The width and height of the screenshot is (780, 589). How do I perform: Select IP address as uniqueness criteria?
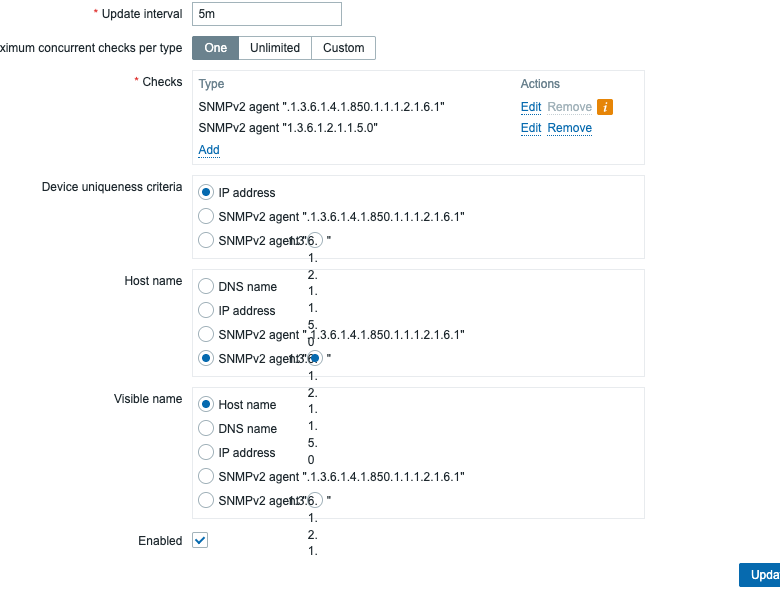[x=206, y=193]
